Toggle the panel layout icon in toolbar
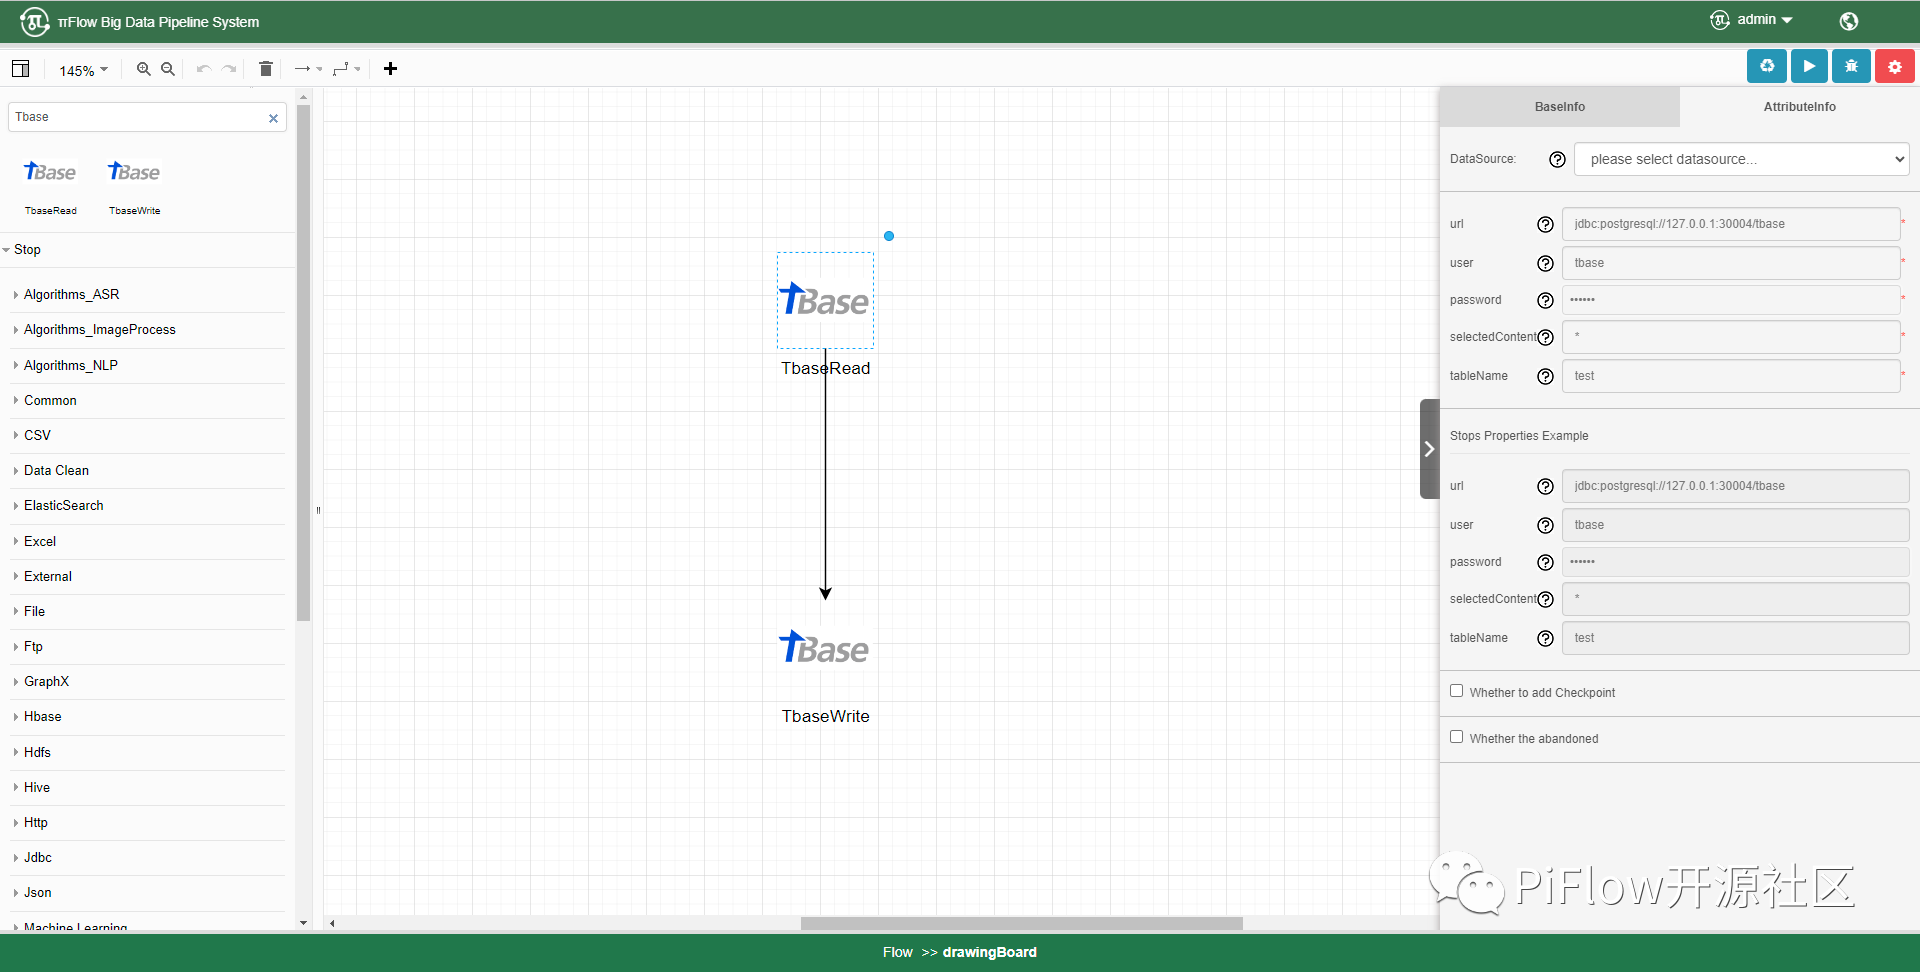This screenshot has width=1920, height=972. [x=20, y=69]
